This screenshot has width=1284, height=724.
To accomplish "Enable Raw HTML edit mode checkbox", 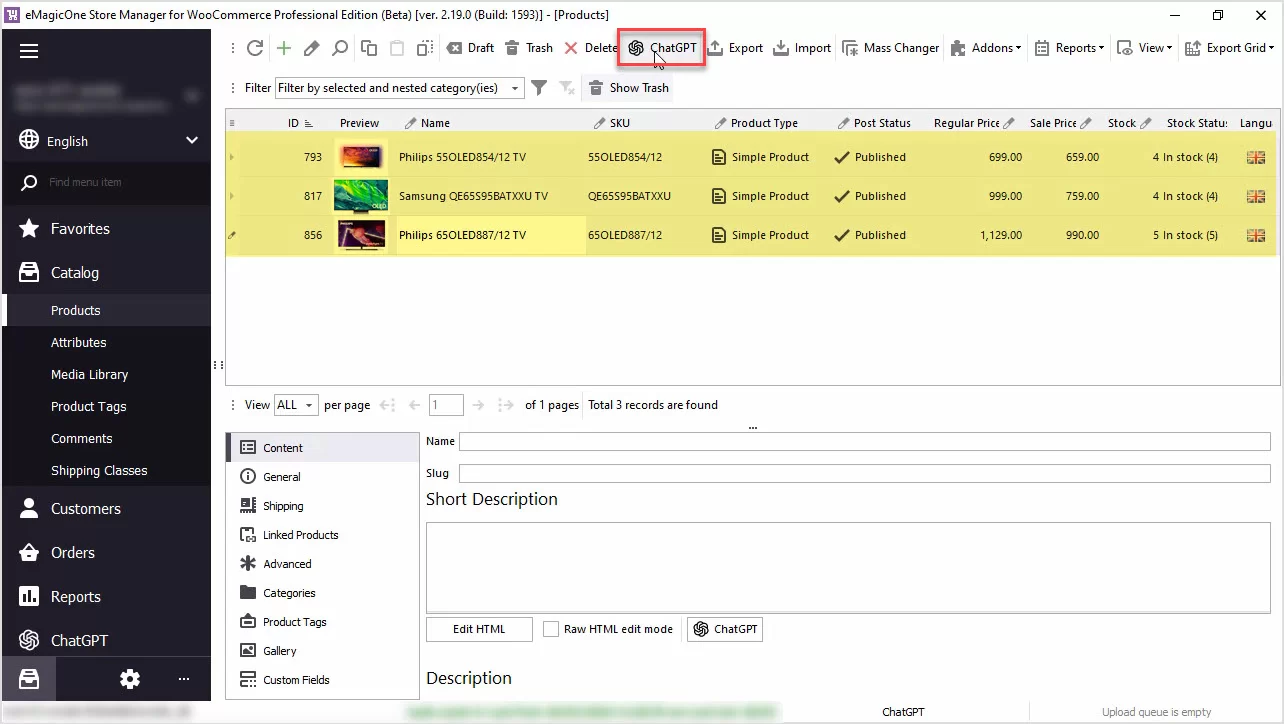I will point(551,629).
